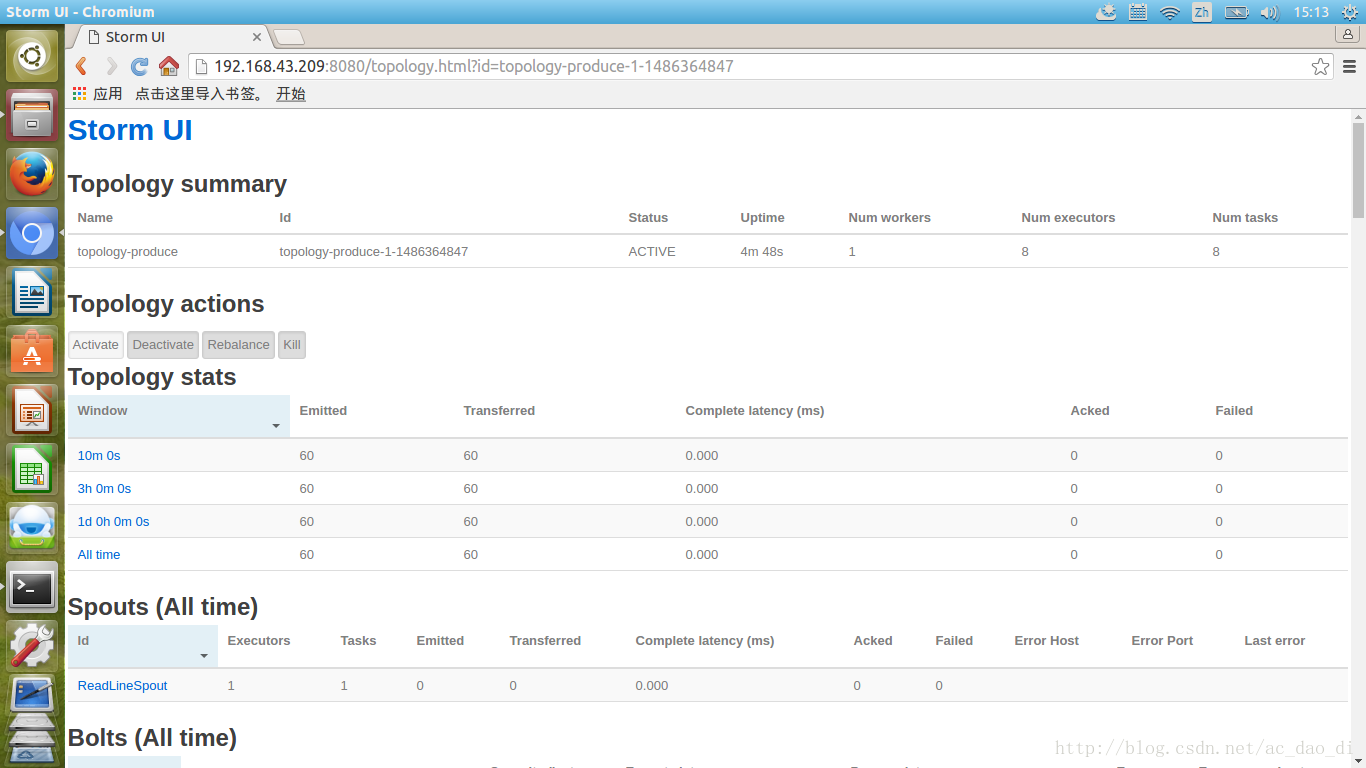Image resolution: width=1366 pixels, height=768 pixels.
Task: Click the Deactivate topology button
Action: pos(163,345)
